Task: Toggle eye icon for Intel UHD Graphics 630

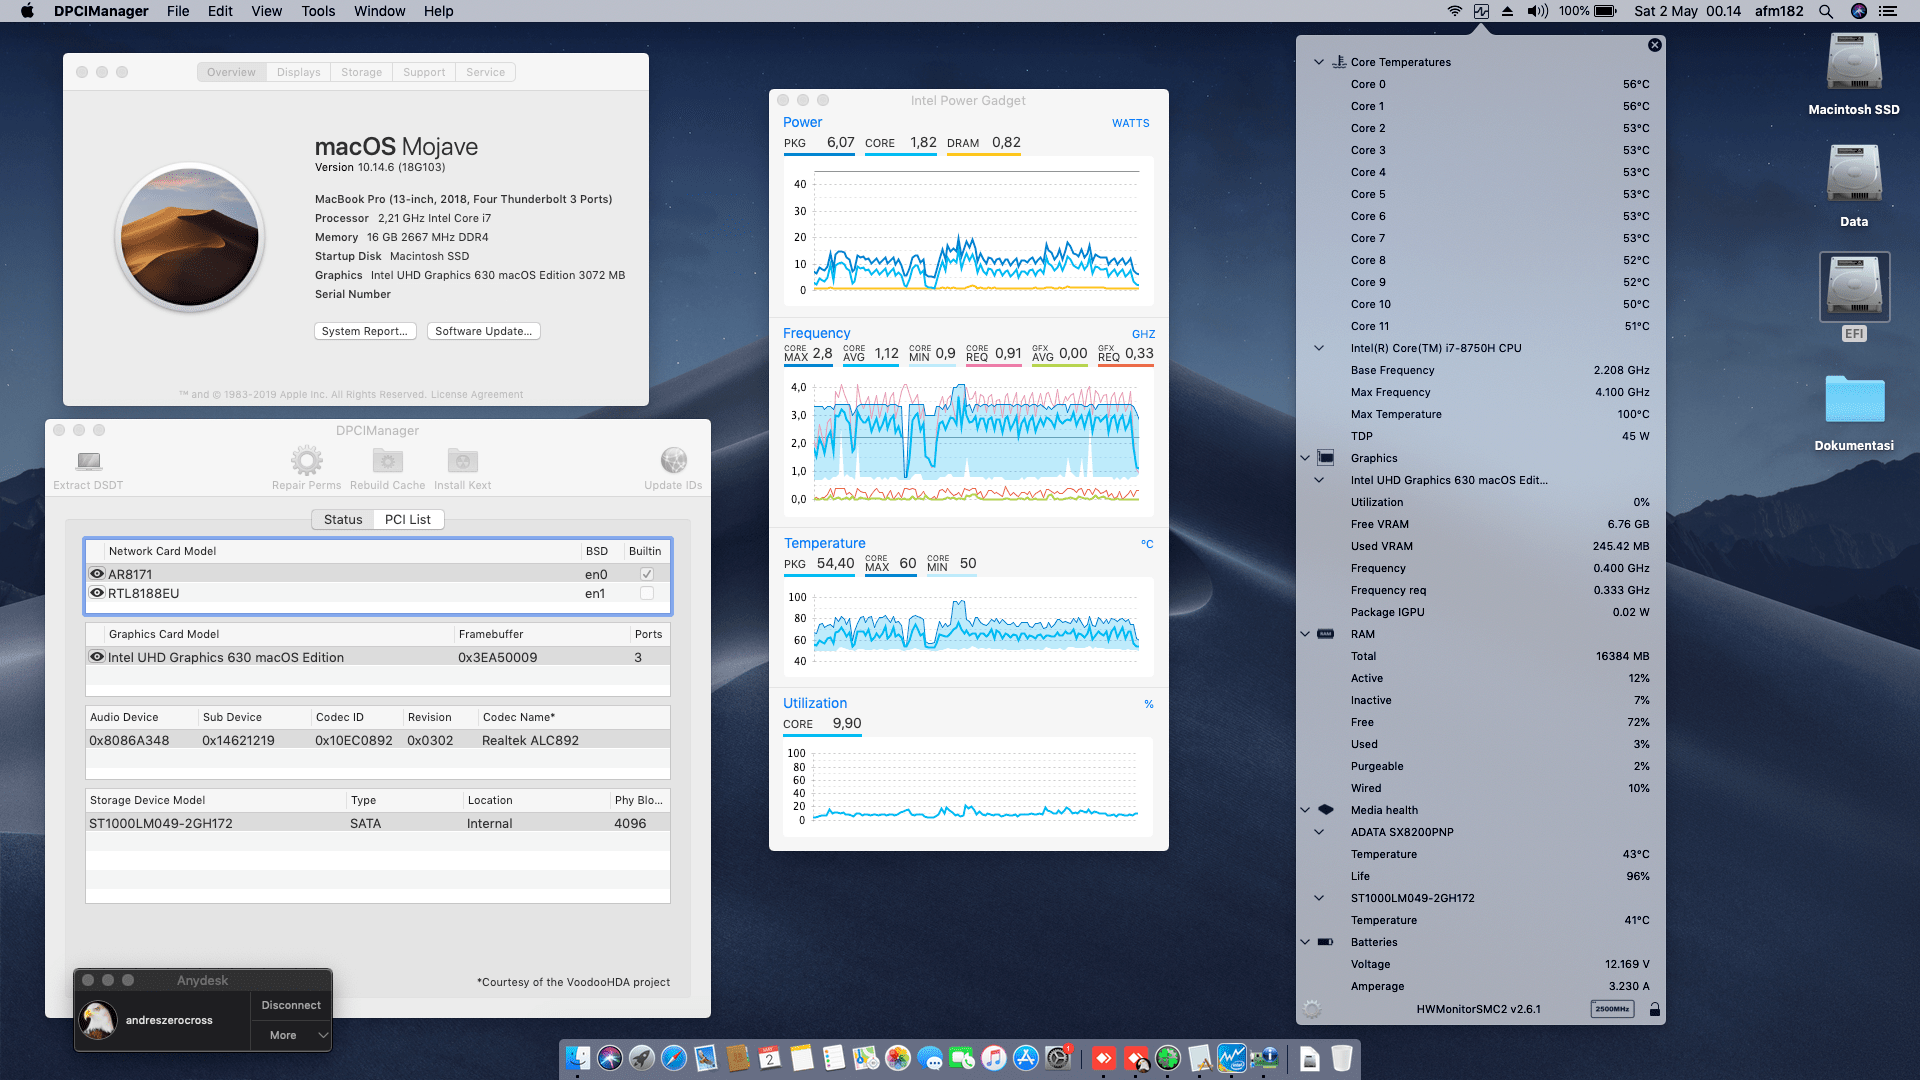Action: 97,657
